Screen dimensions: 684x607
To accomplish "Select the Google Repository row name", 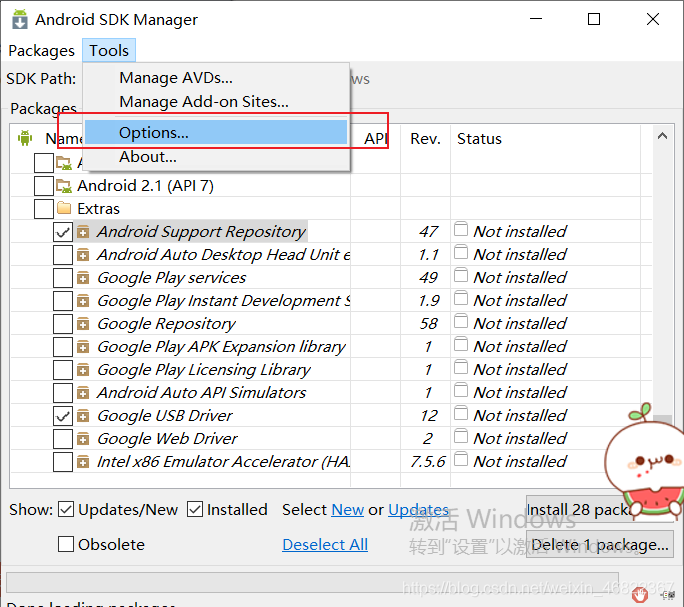I will (x=166, y=324).
